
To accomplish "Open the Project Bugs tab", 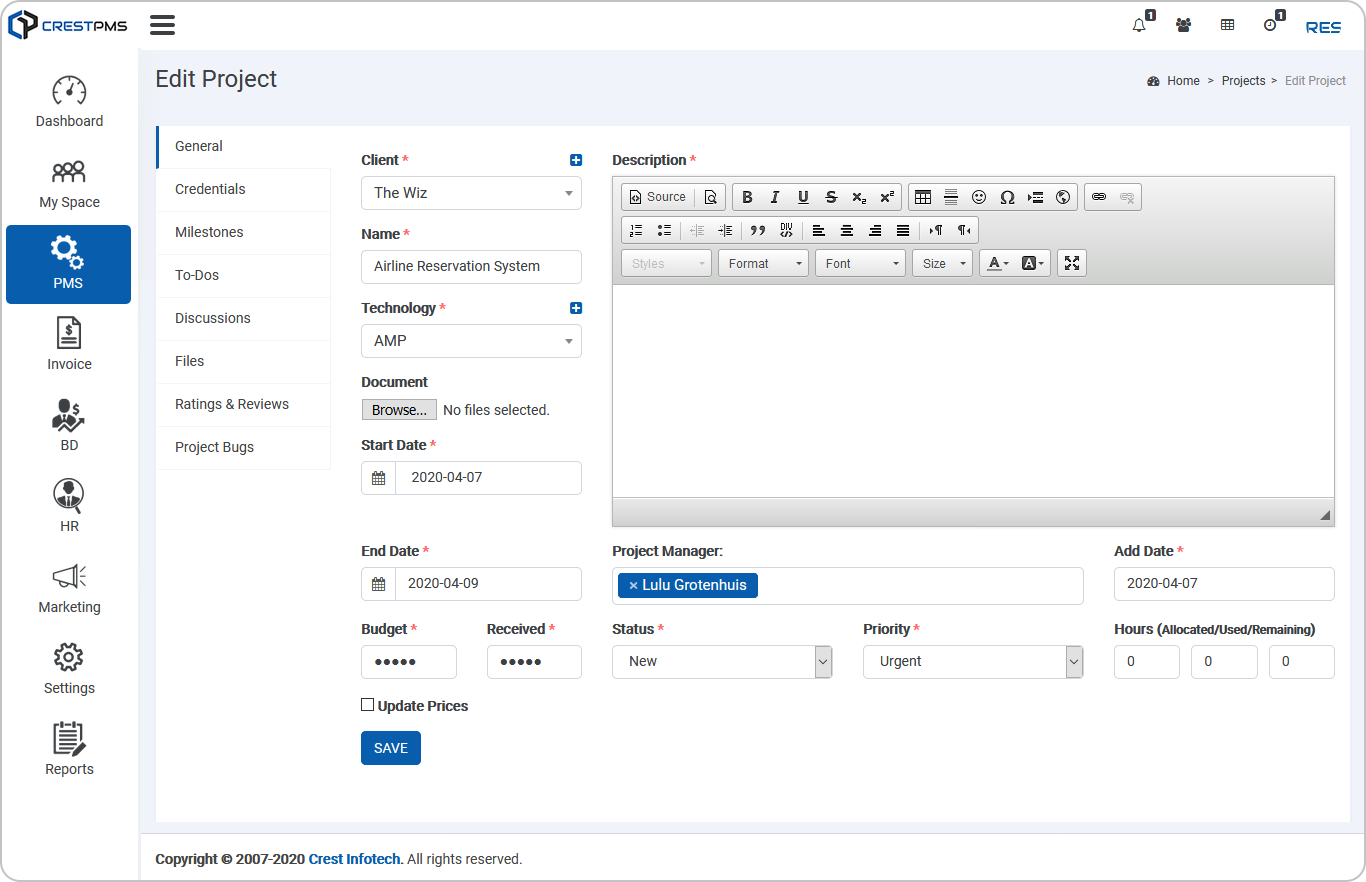I will pos(214,447).
